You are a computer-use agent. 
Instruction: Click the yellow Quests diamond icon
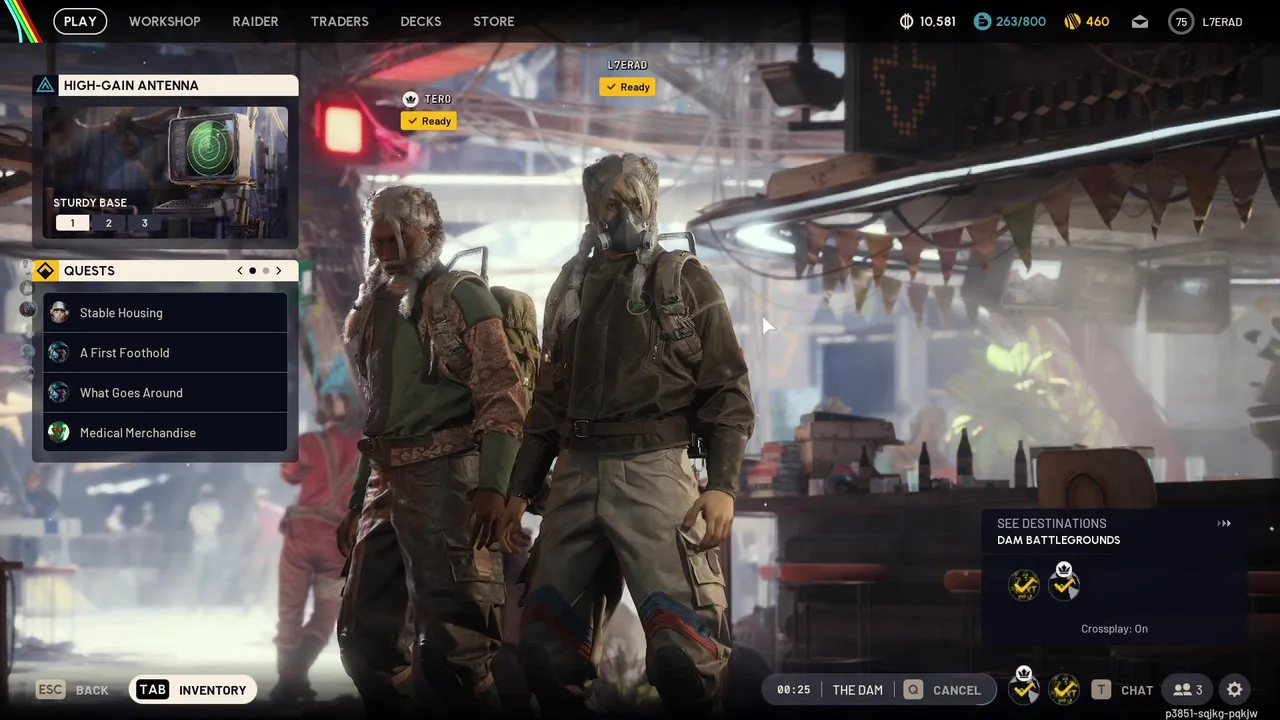[45, 271]
